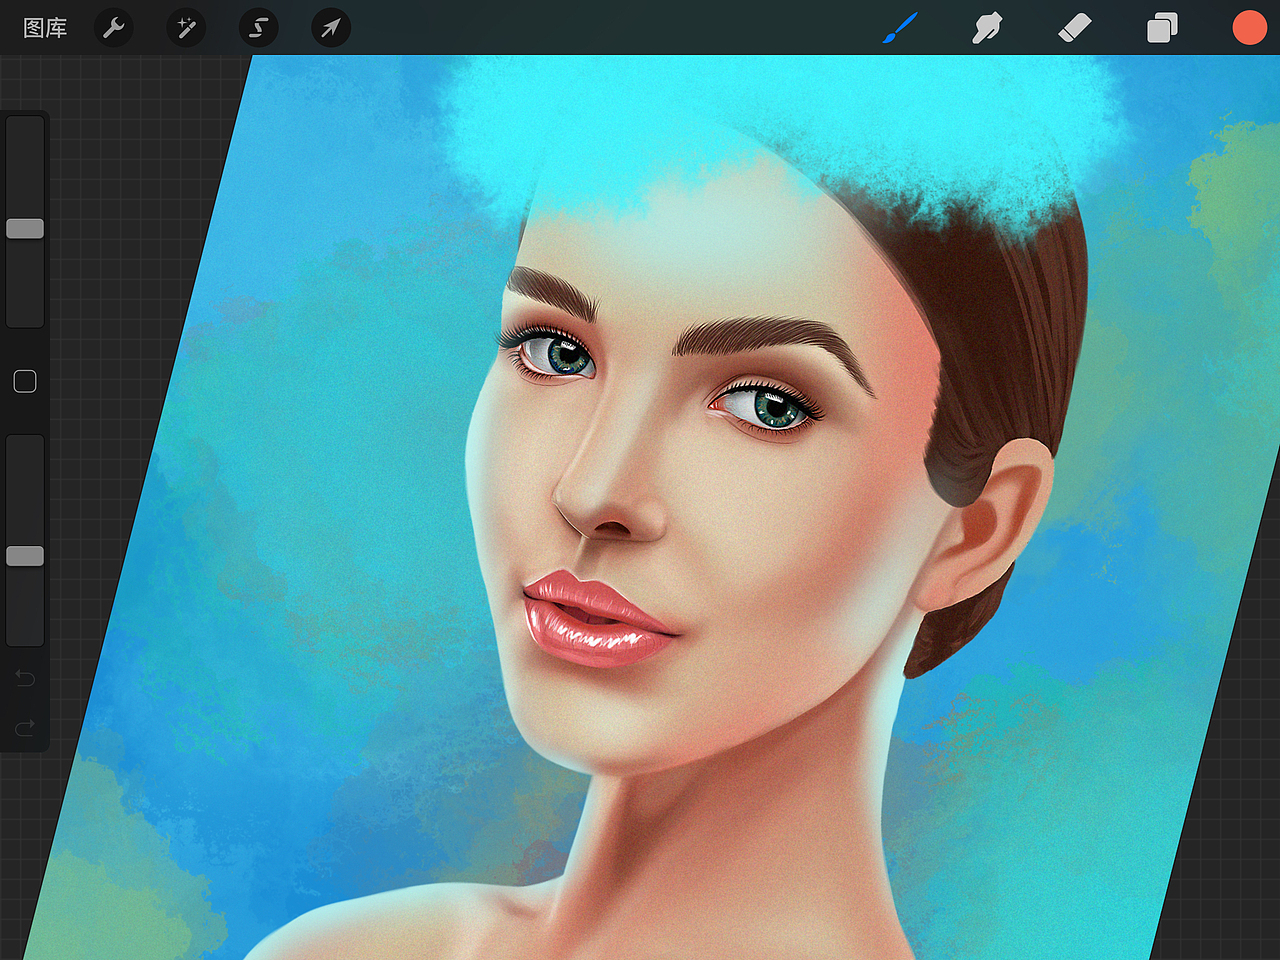Select the Eraser tool

(1074, 28)
